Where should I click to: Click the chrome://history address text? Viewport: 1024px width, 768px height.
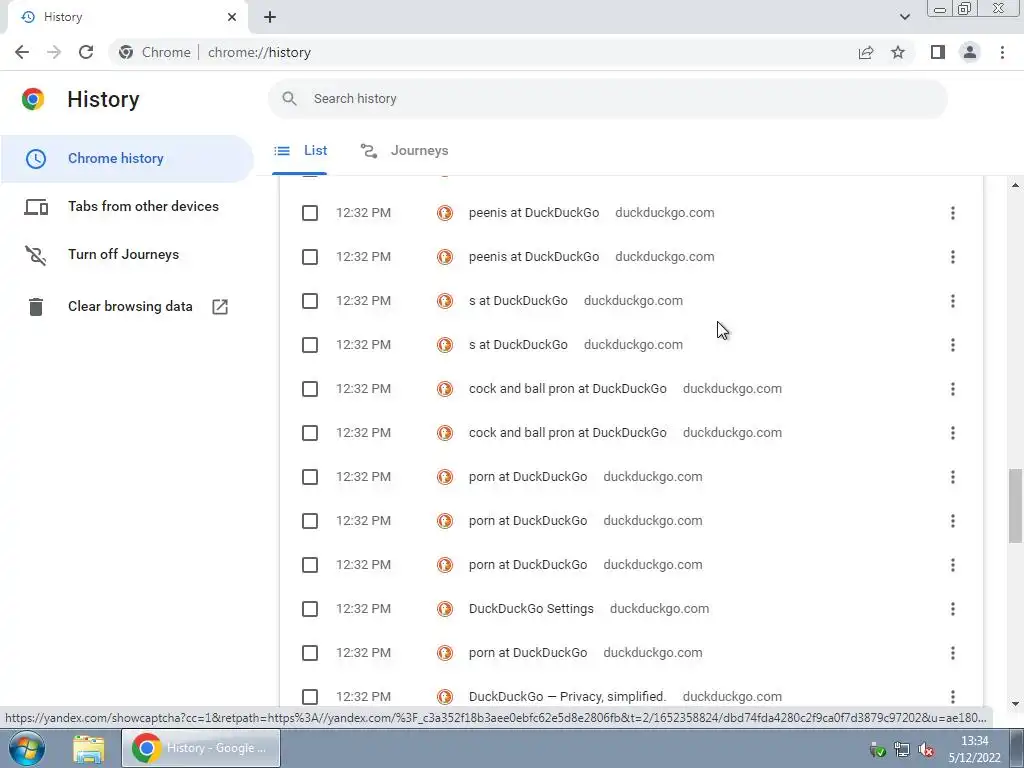pos(259,52)
